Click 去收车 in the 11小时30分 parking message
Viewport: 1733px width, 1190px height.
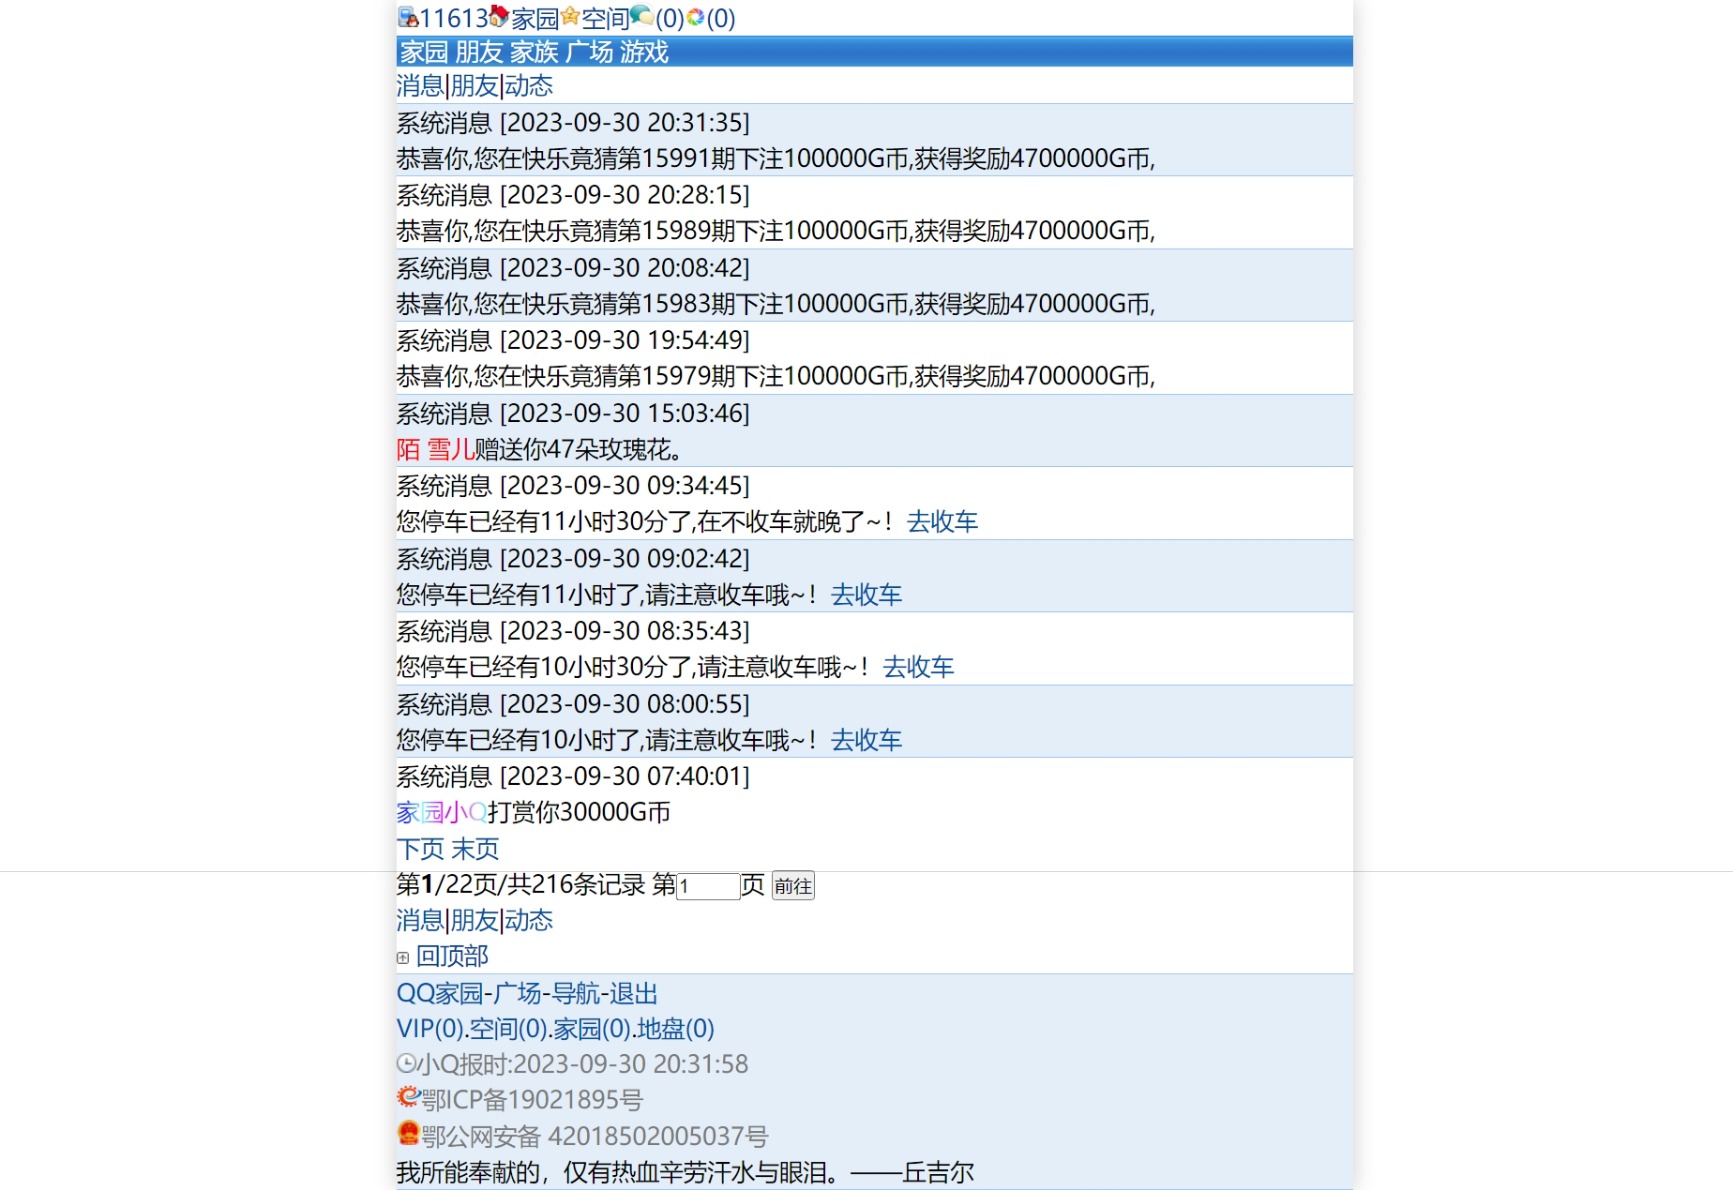941,521
